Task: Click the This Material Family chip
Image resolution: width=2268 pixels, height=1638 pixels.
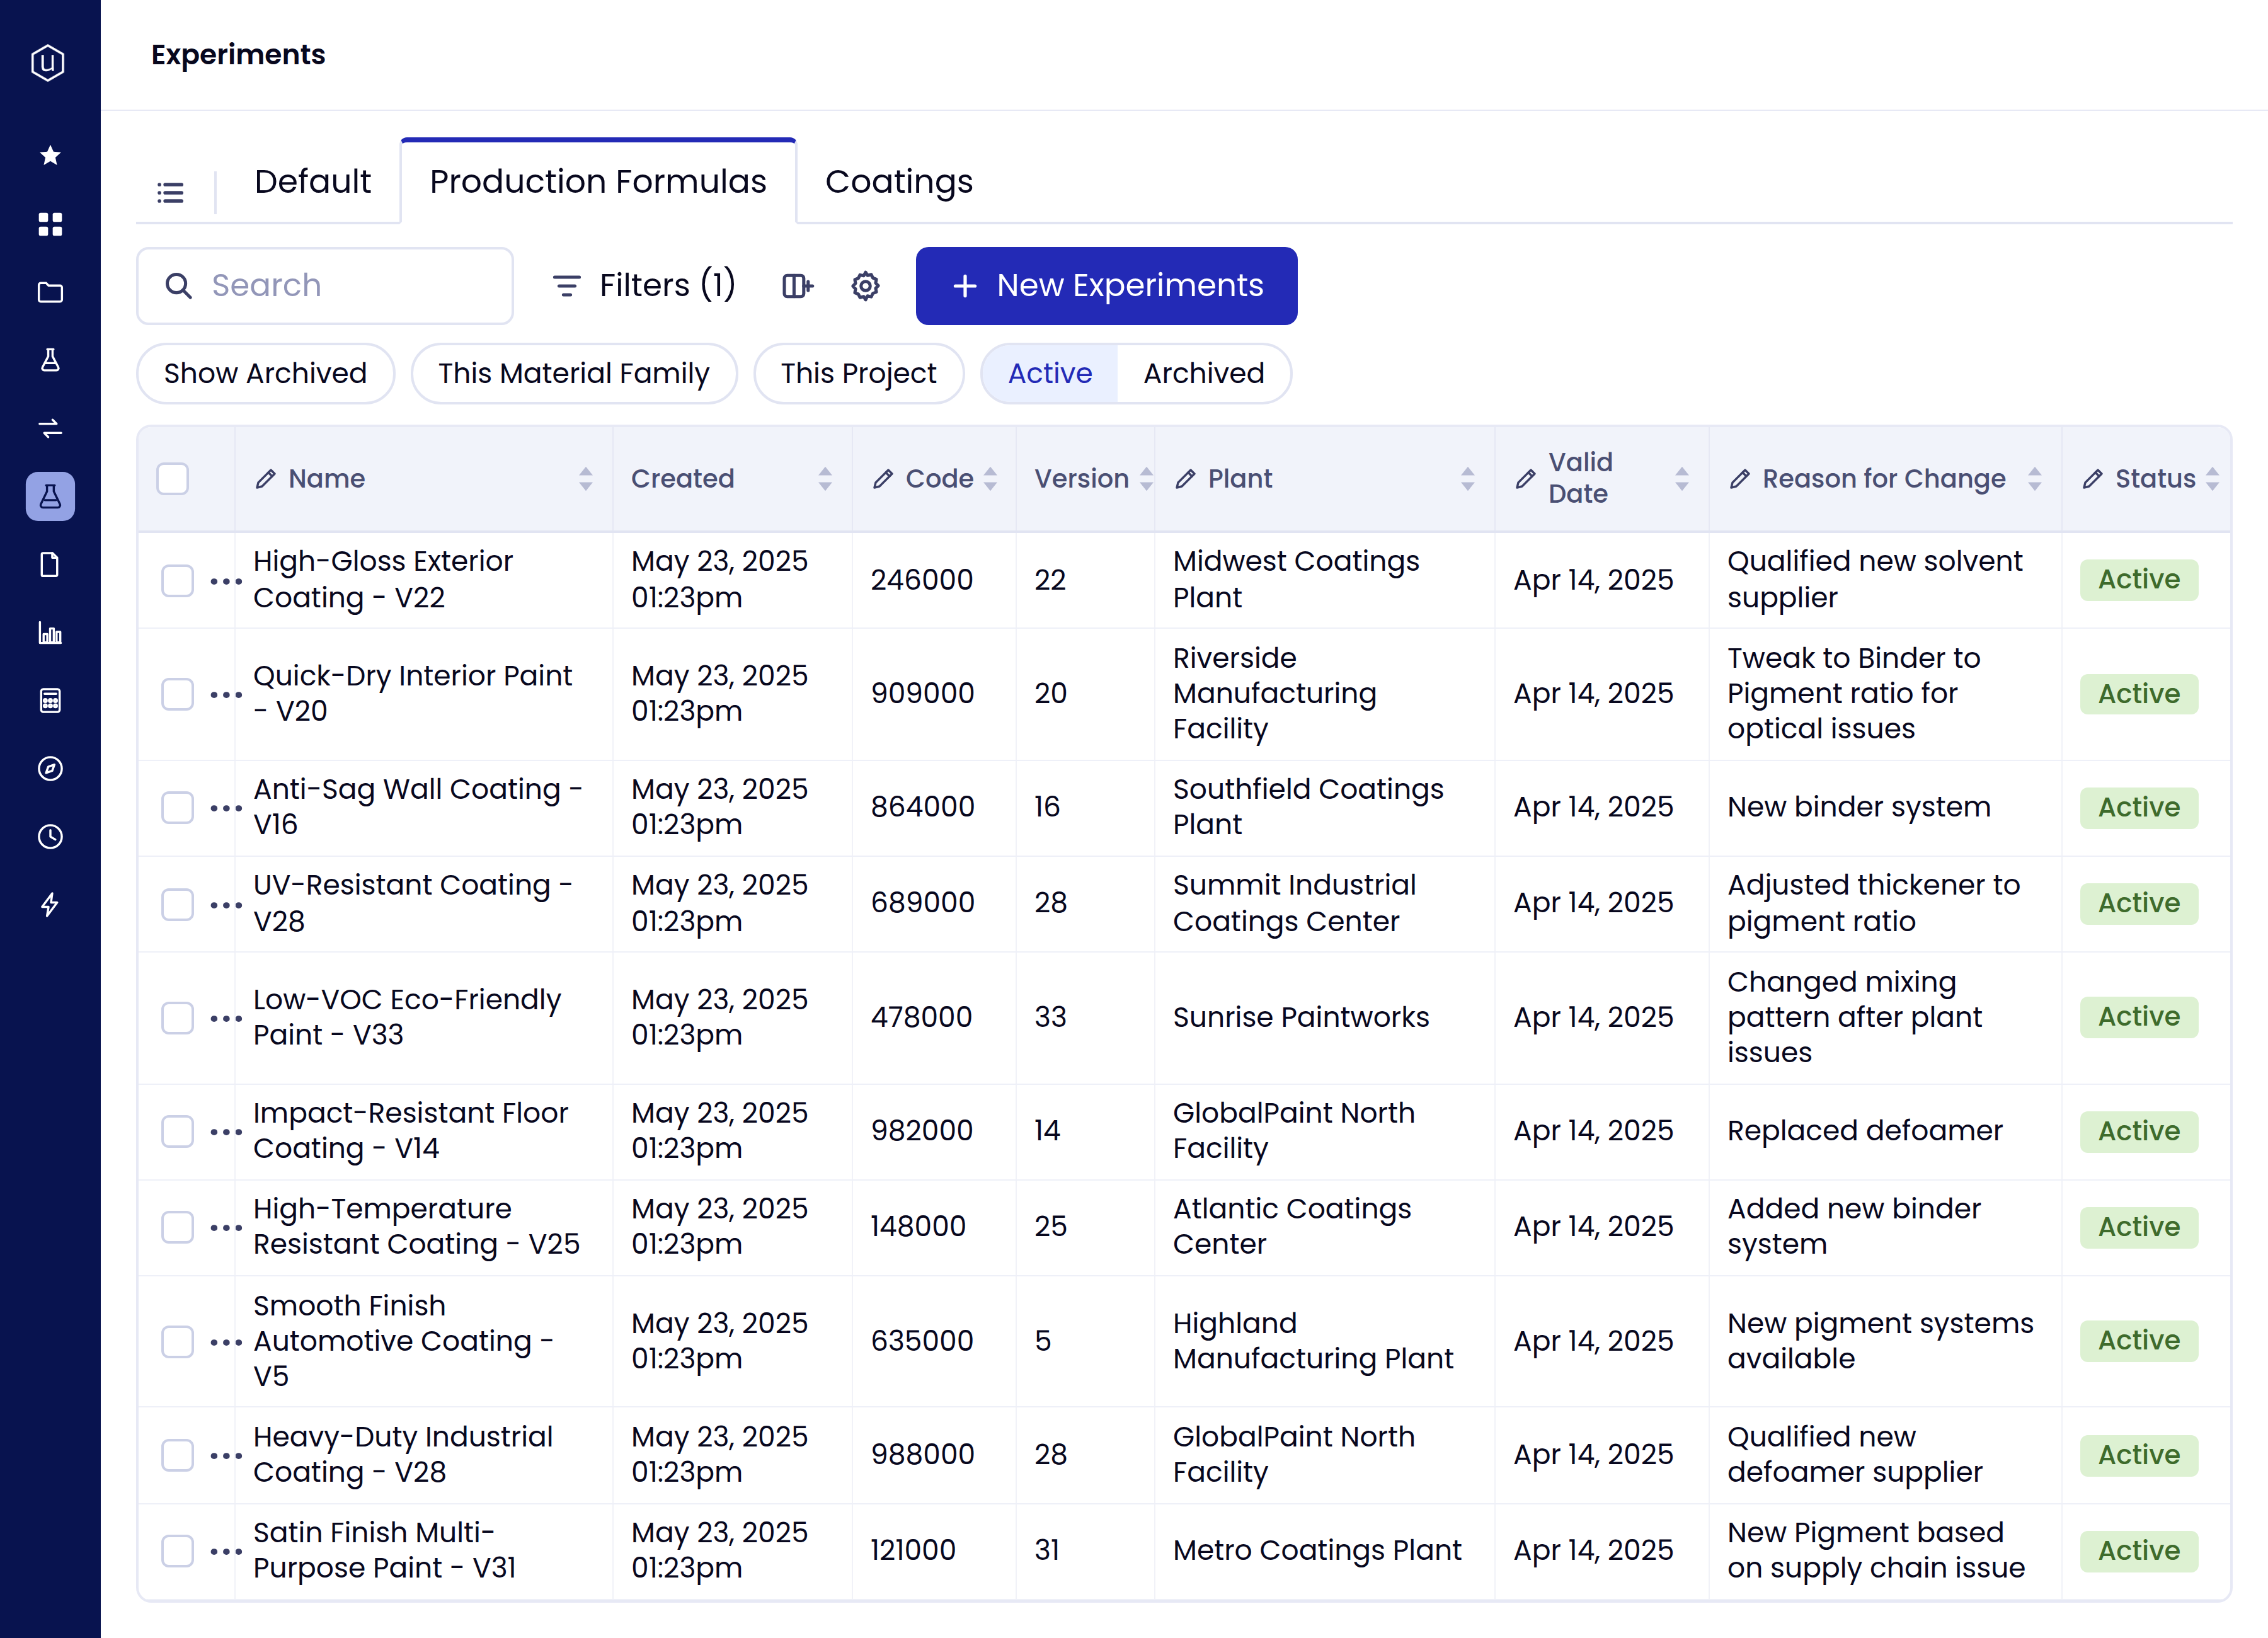Action: click(574, 374)
